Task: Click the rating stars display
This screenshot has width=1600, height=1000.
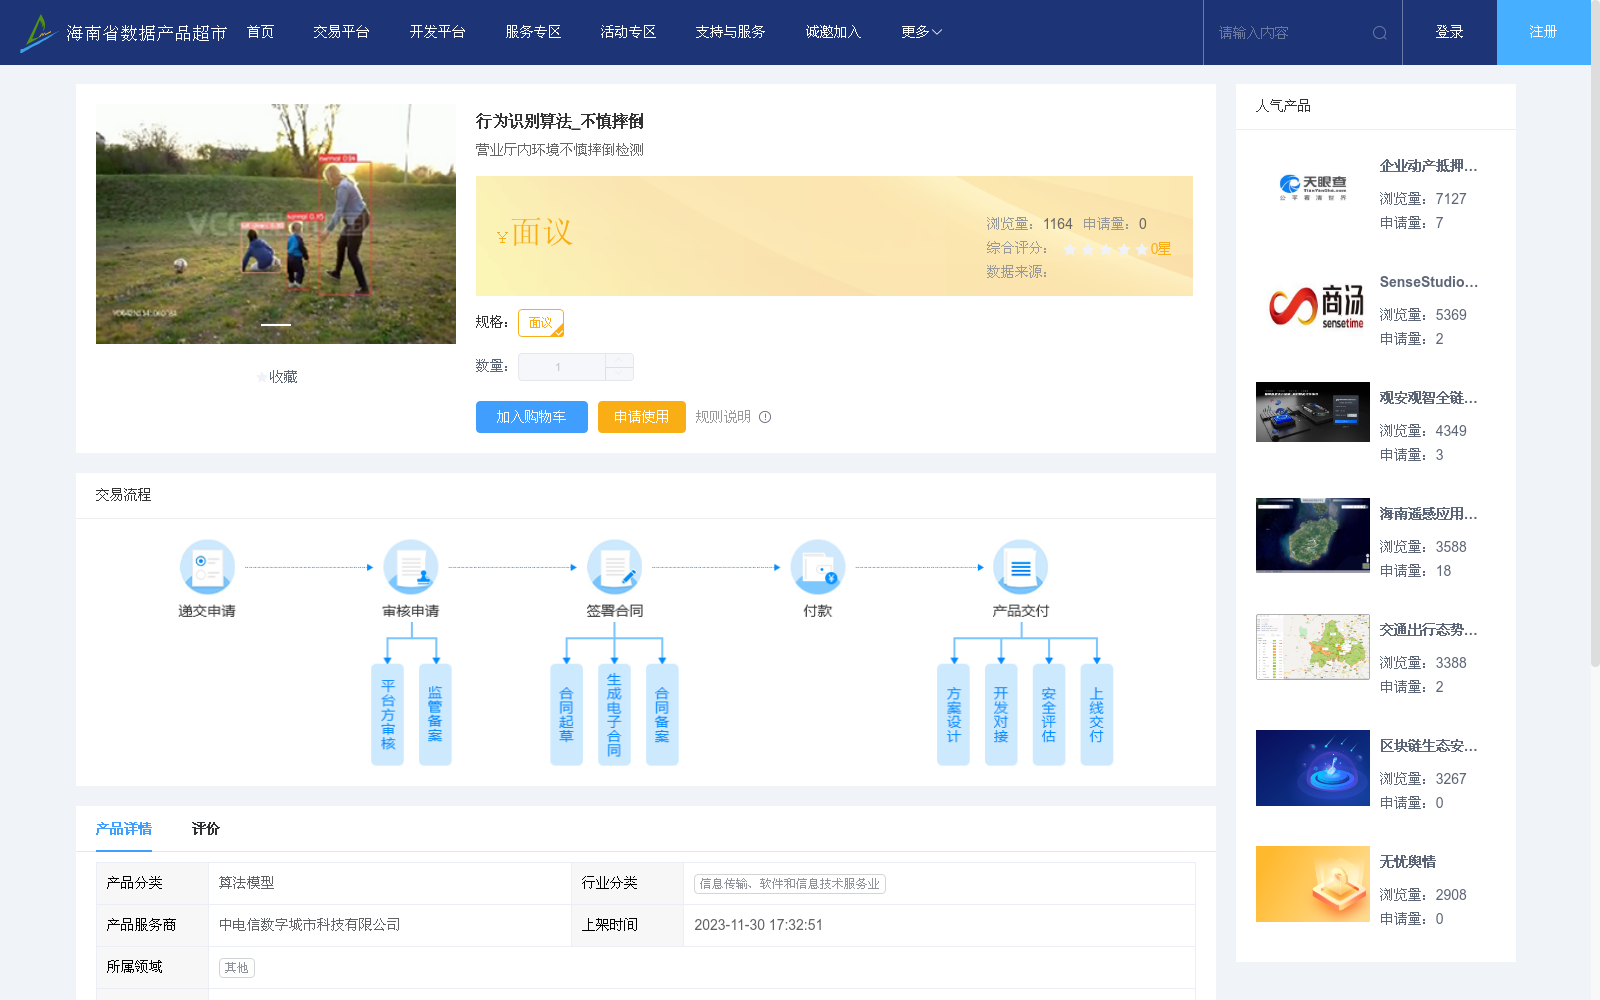Action: click(1105, 249)
